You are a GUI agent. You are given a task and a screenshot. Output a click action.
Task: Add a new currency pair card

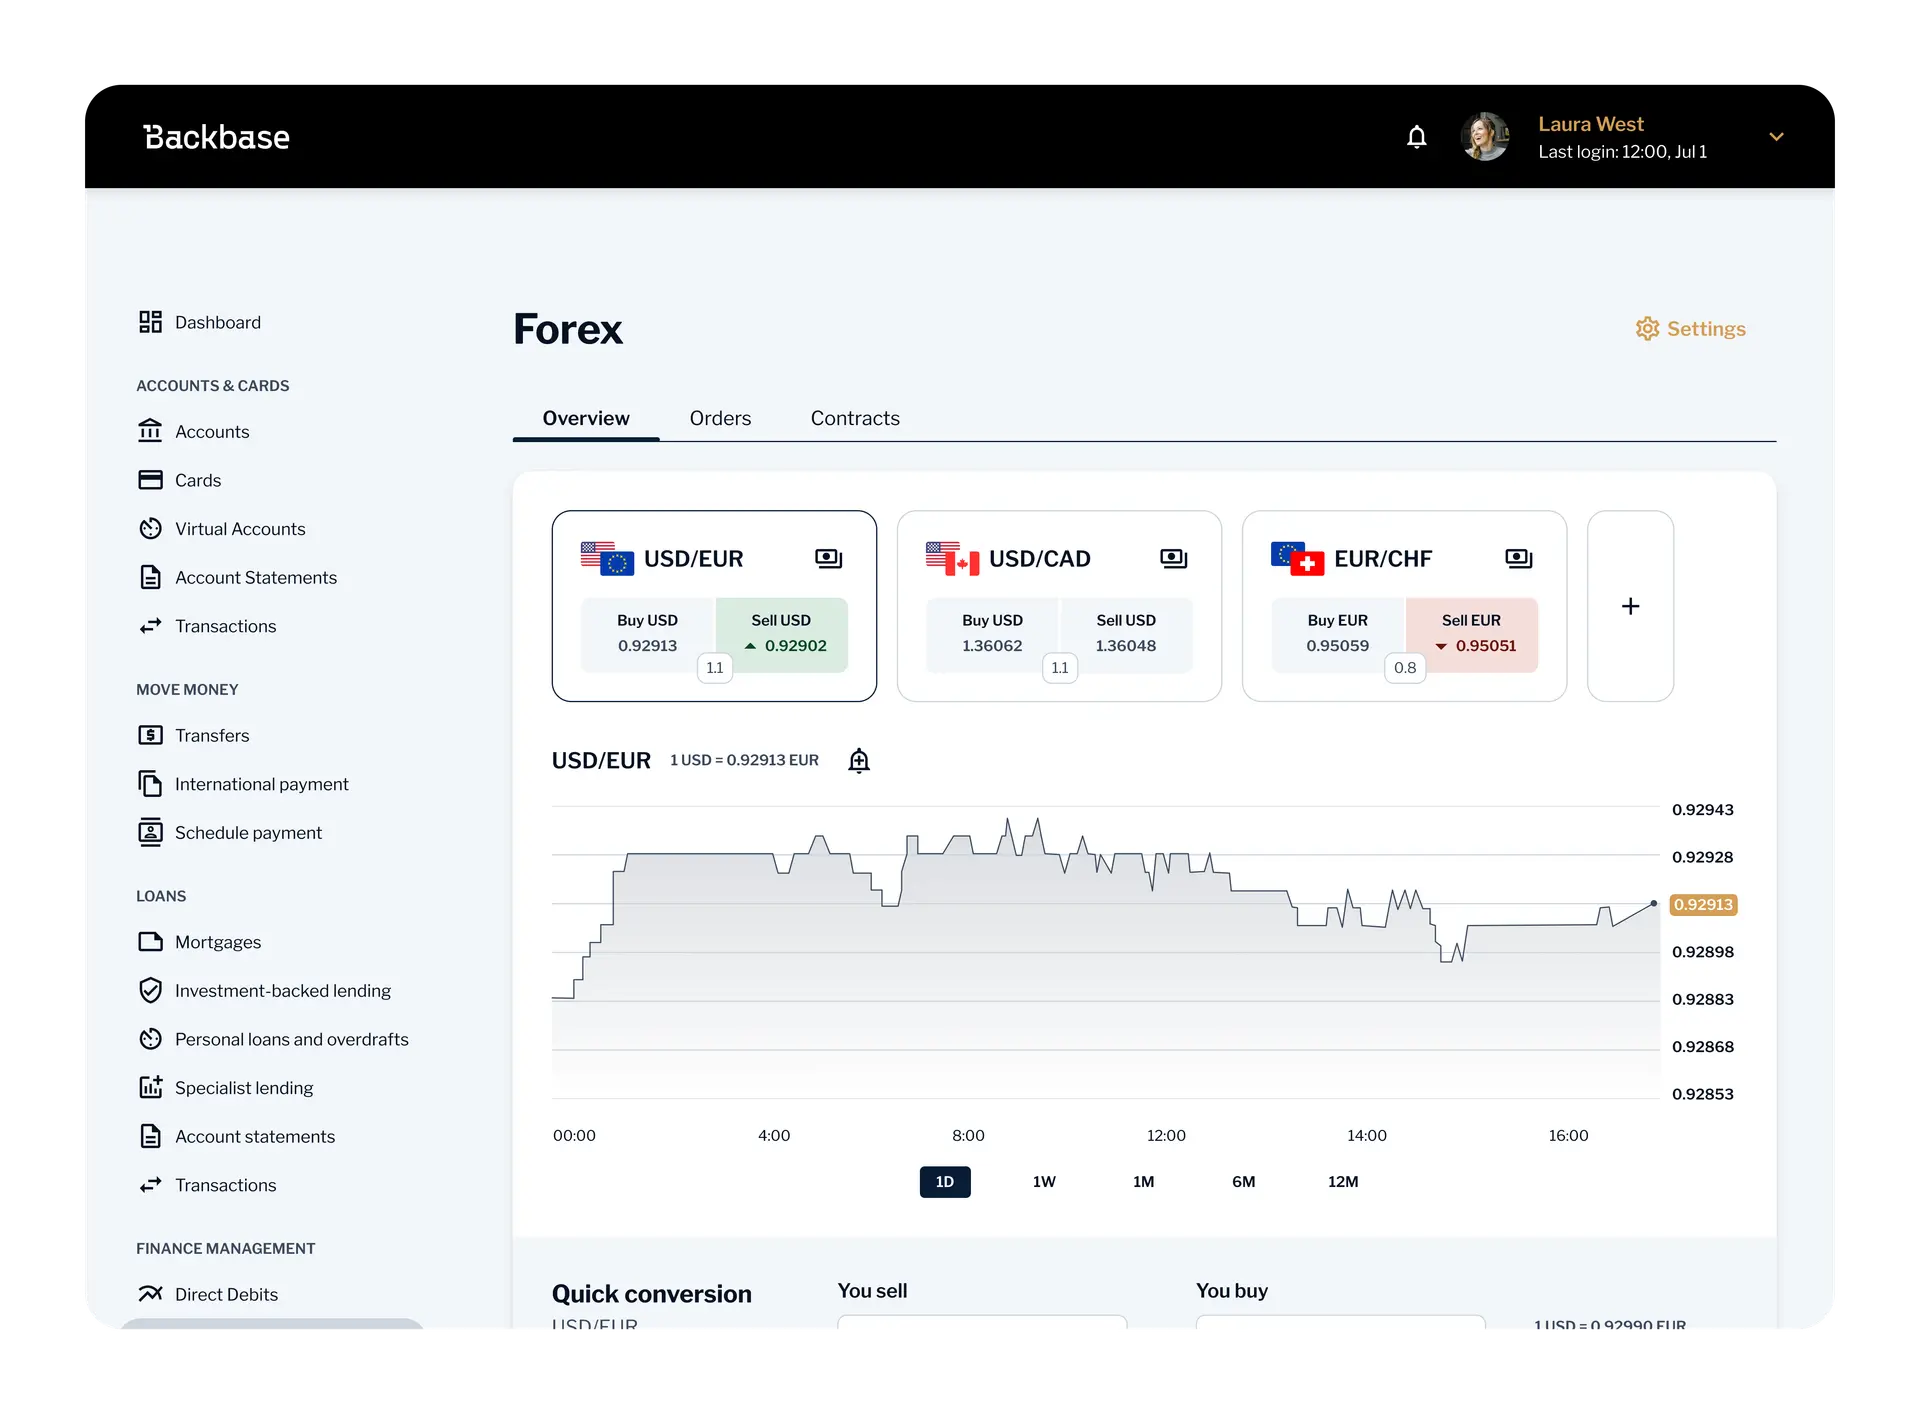click(1630, 606)
